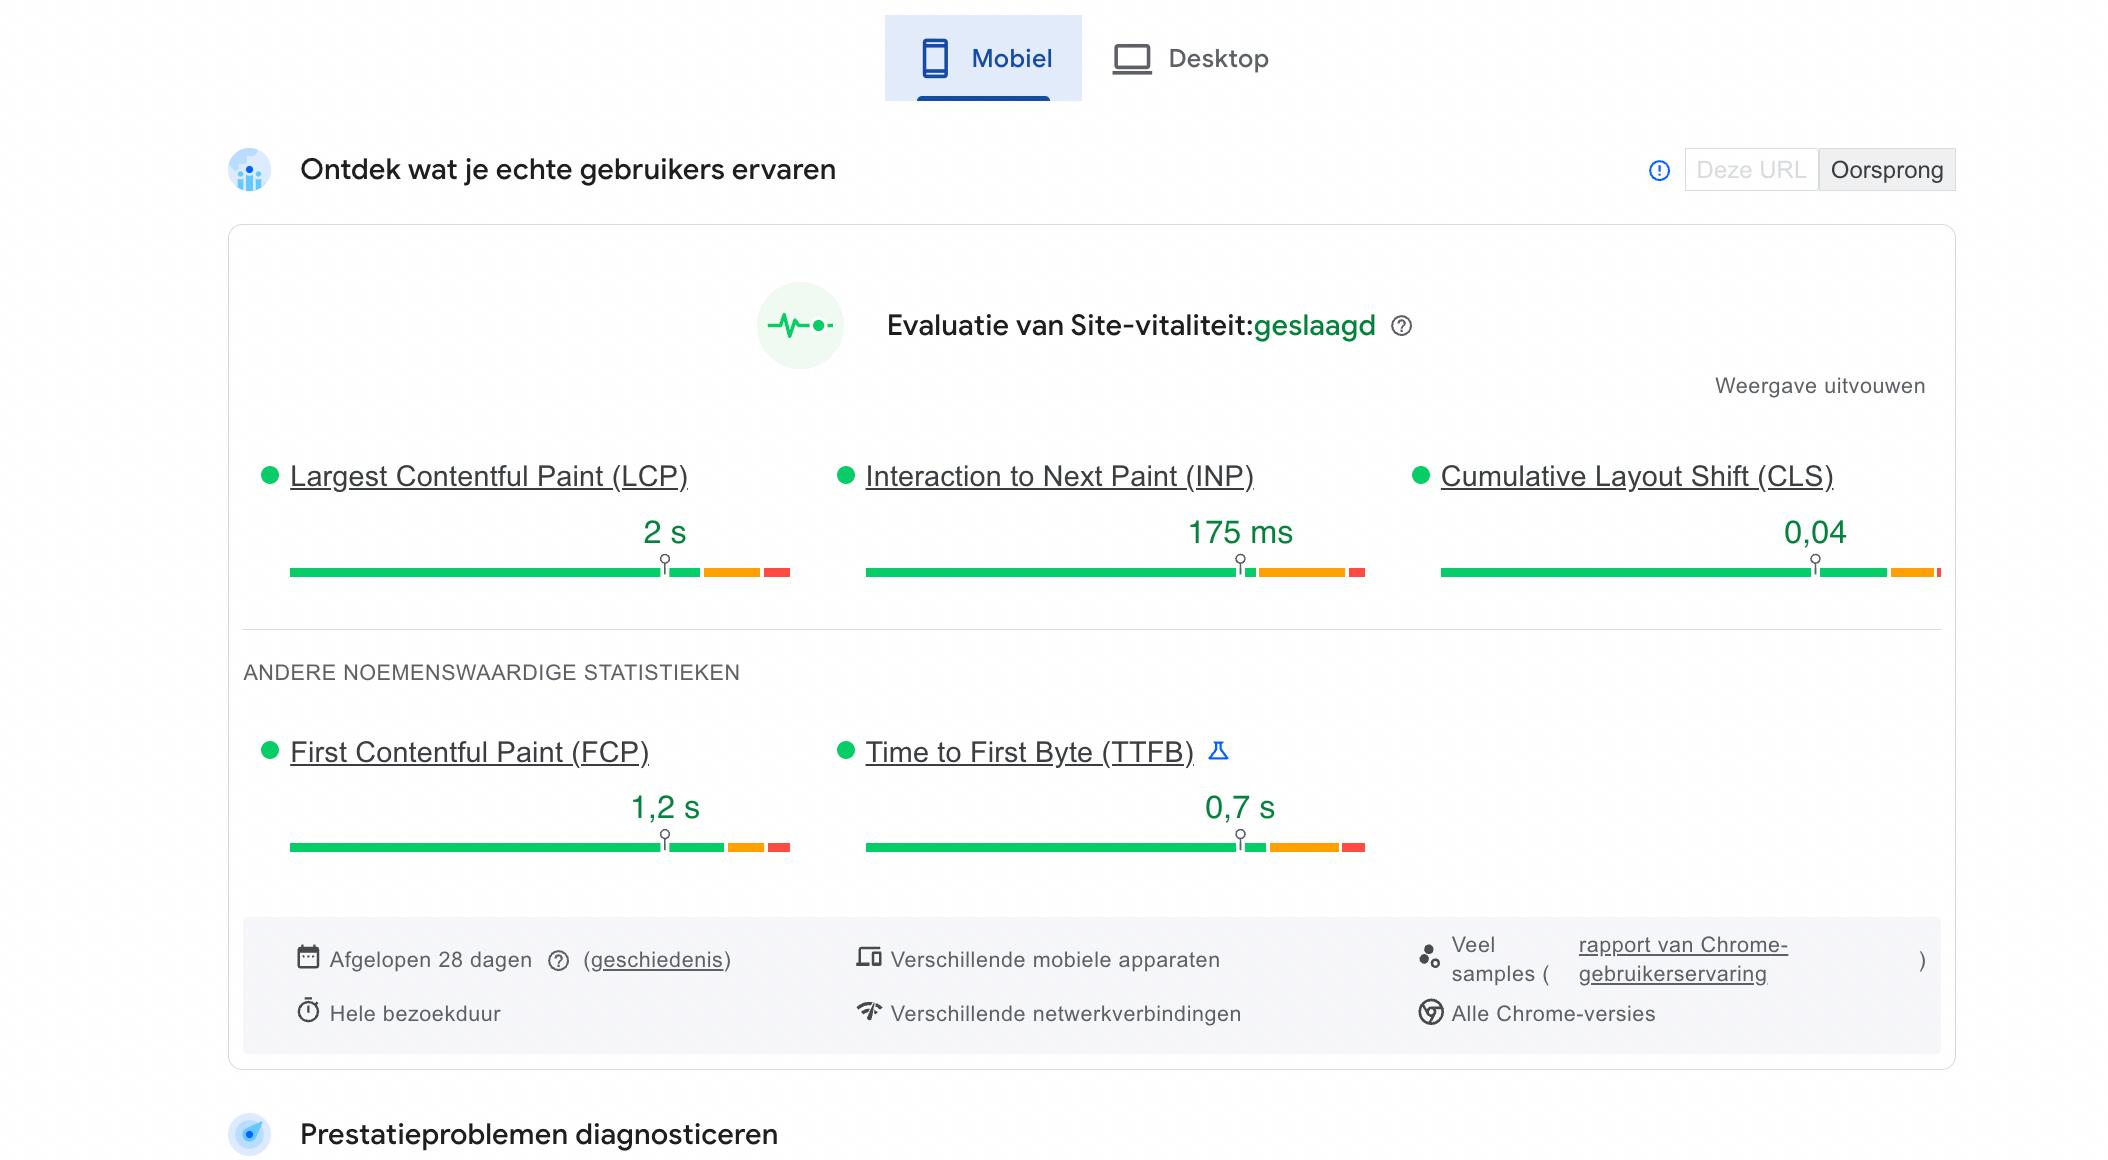The width and height of the screenshot is (2108, 1160).
Task: Click the experimental flask icon beside TTFB
Action: pyautogui.click(x=1218, y=751)
